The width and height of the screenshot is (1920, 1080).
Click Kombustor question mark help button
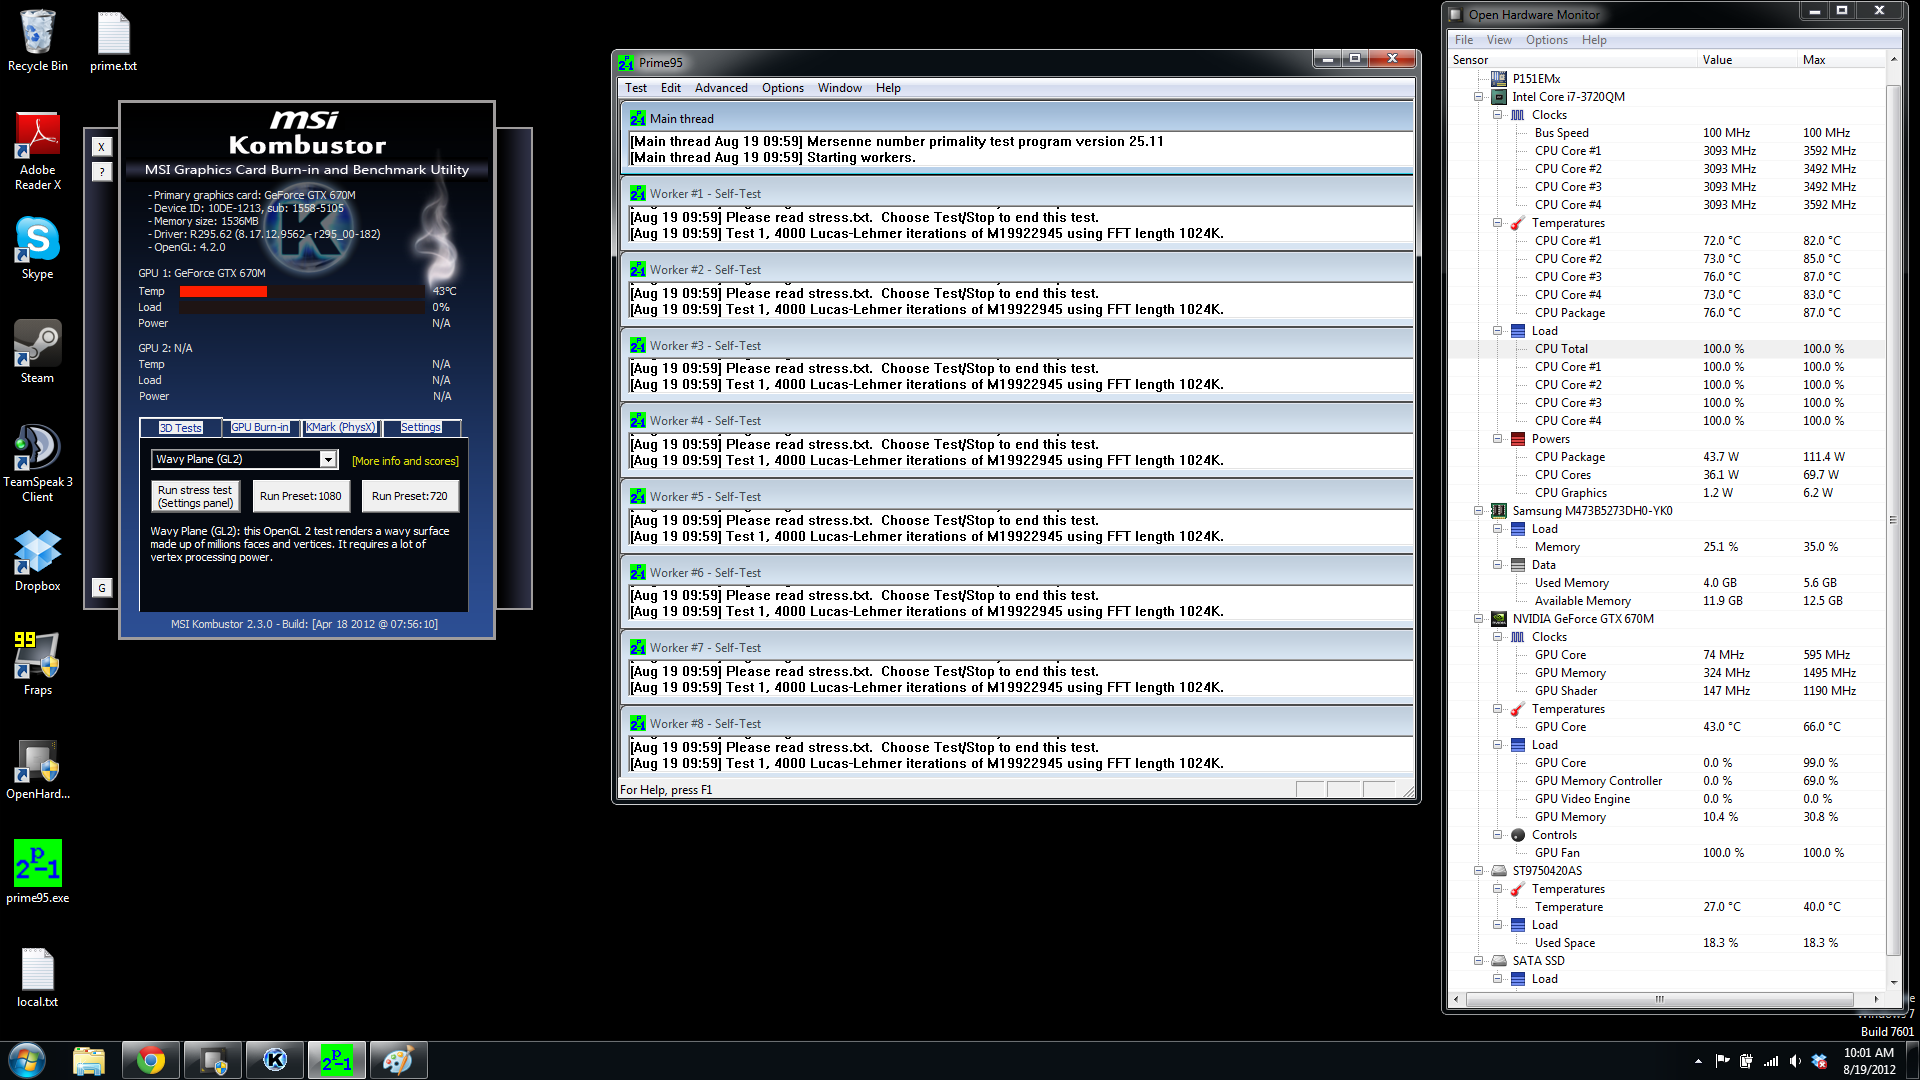[x=101, y=171]
